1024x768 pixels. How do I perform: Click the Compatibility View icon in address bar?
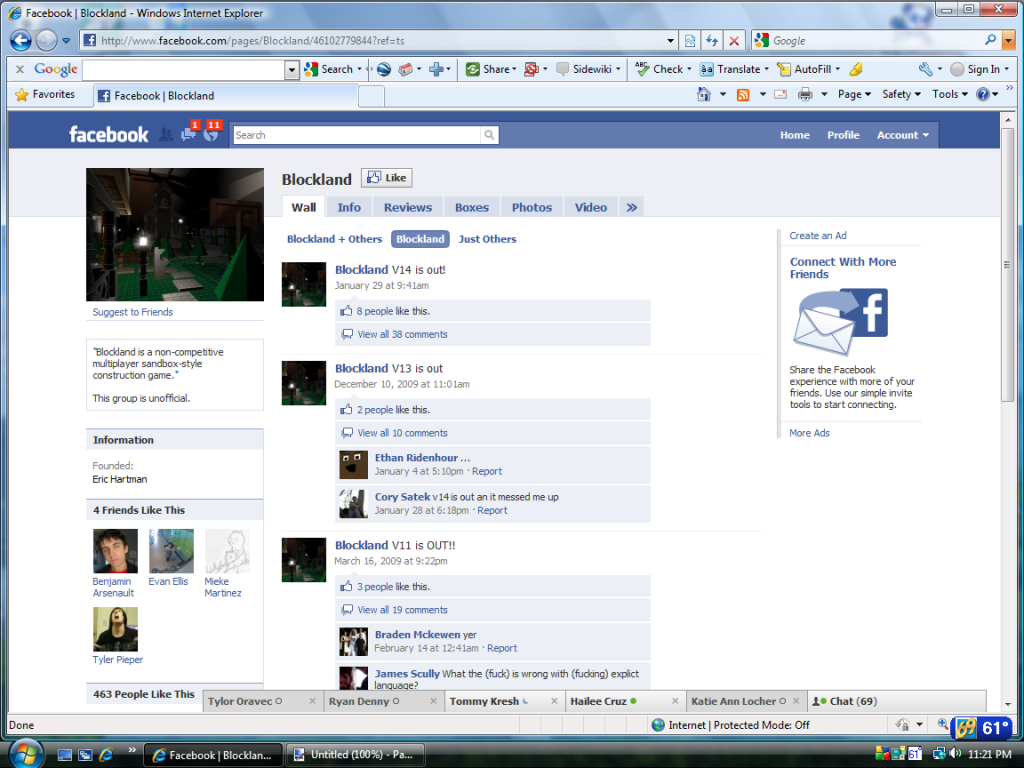[x=690, y=40]
